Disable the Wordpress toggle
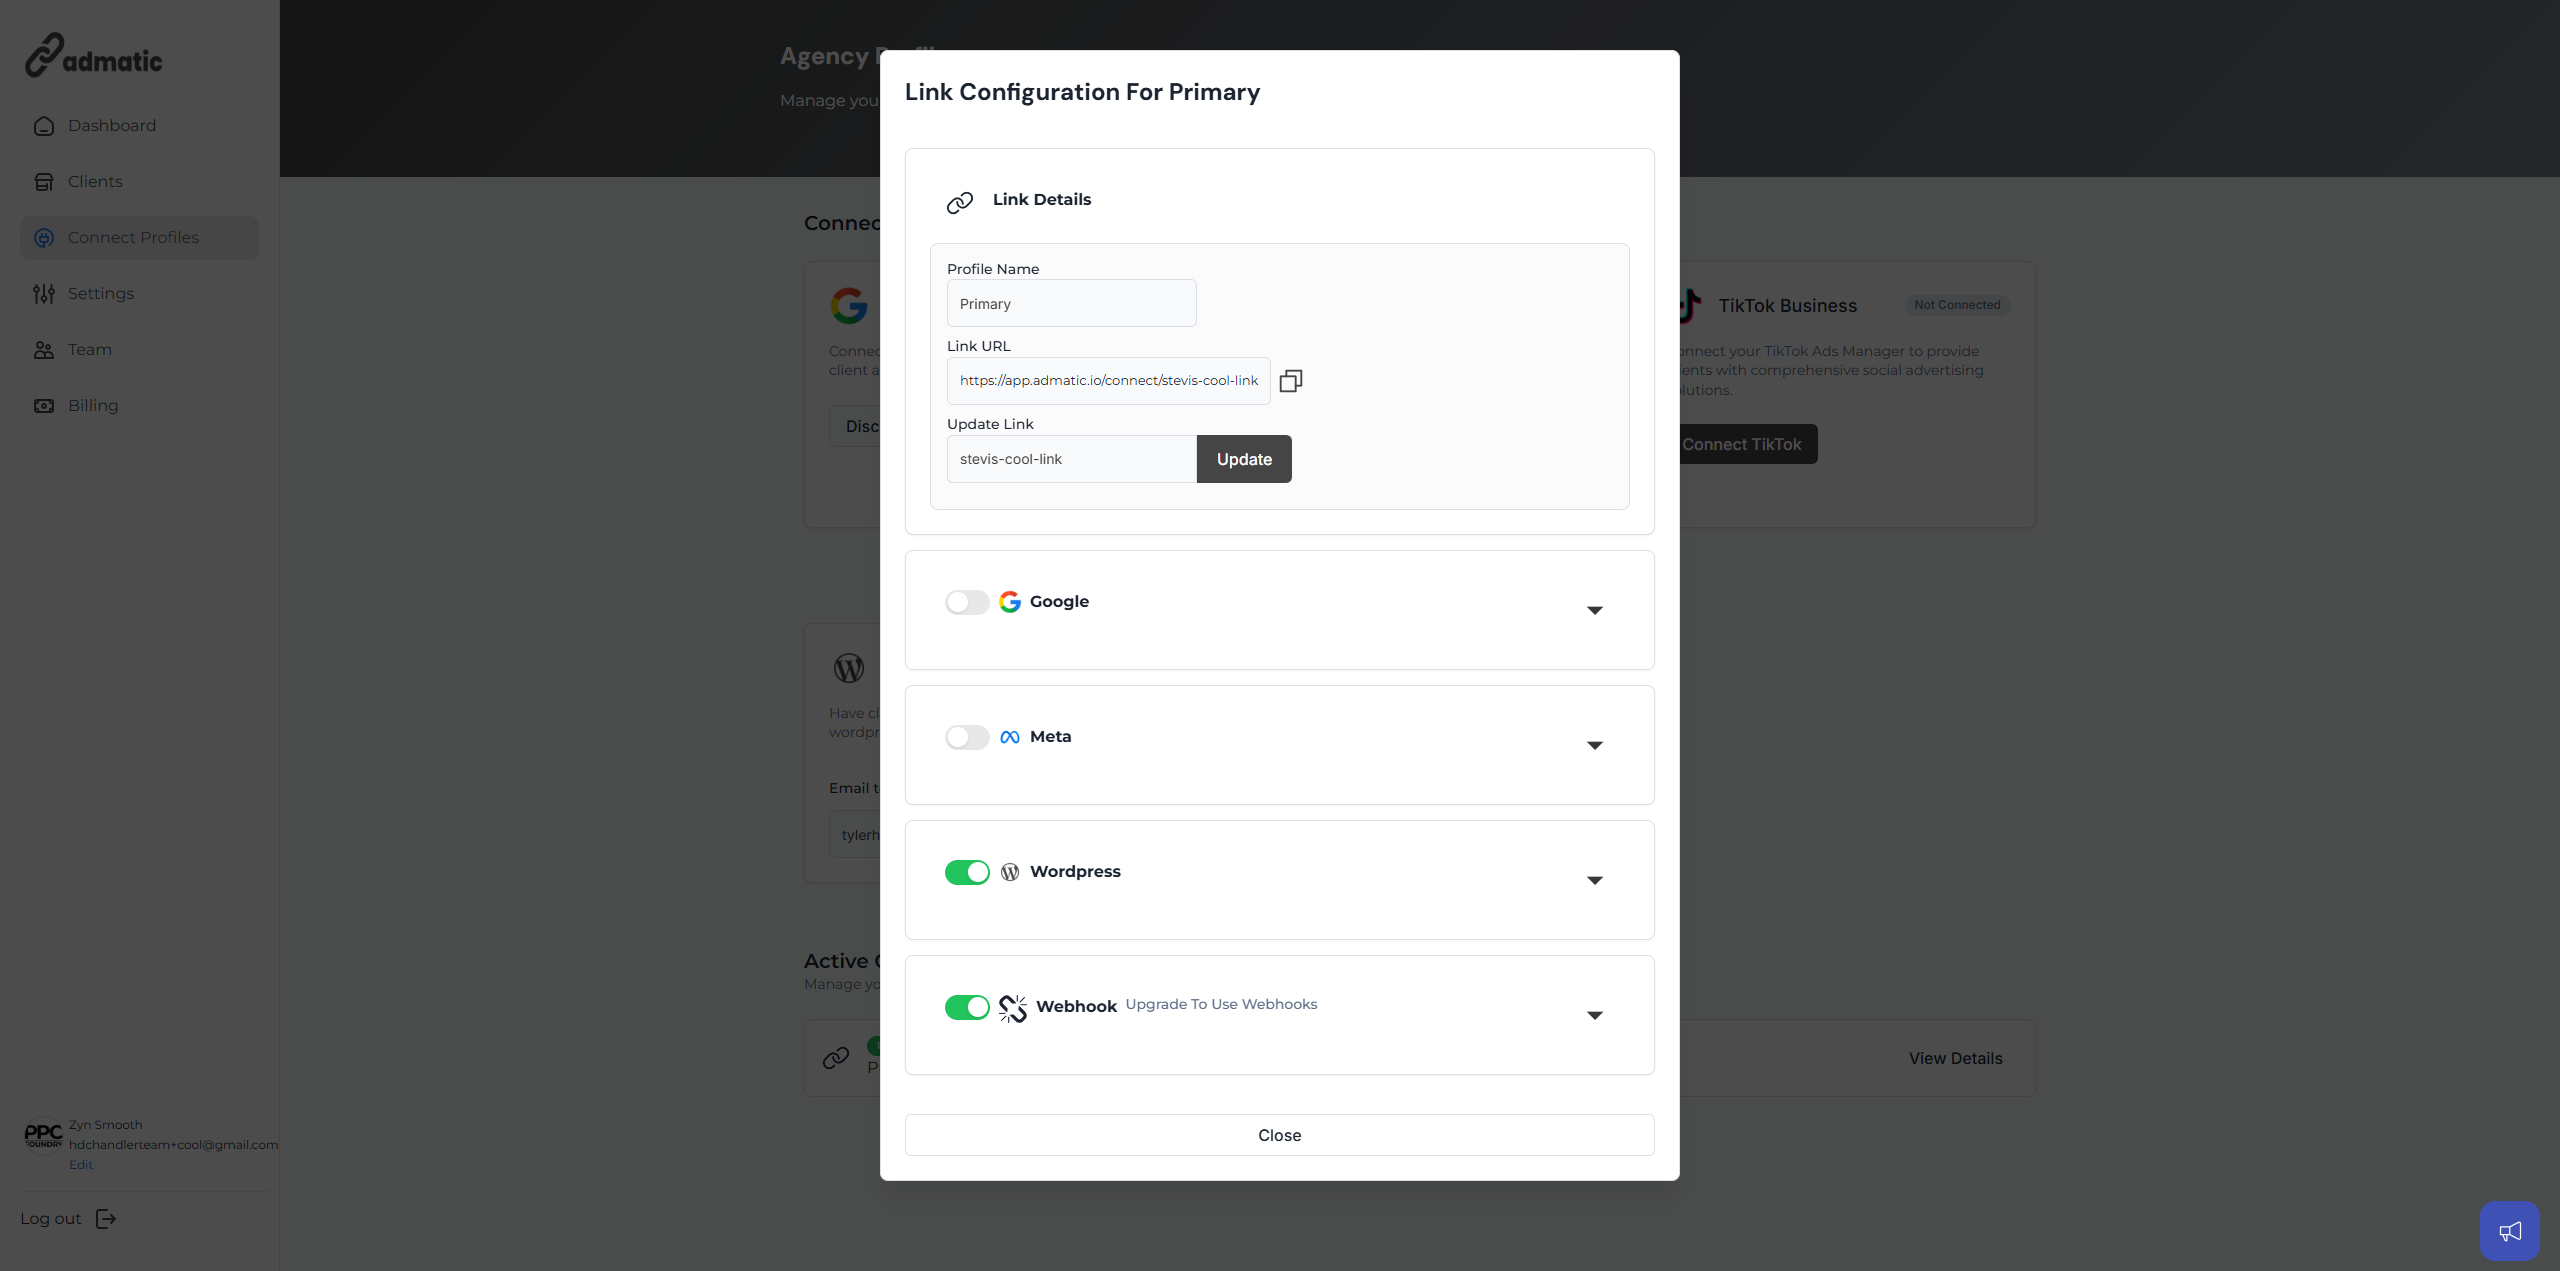2560x1271 pixels. [x=967, y=872]
